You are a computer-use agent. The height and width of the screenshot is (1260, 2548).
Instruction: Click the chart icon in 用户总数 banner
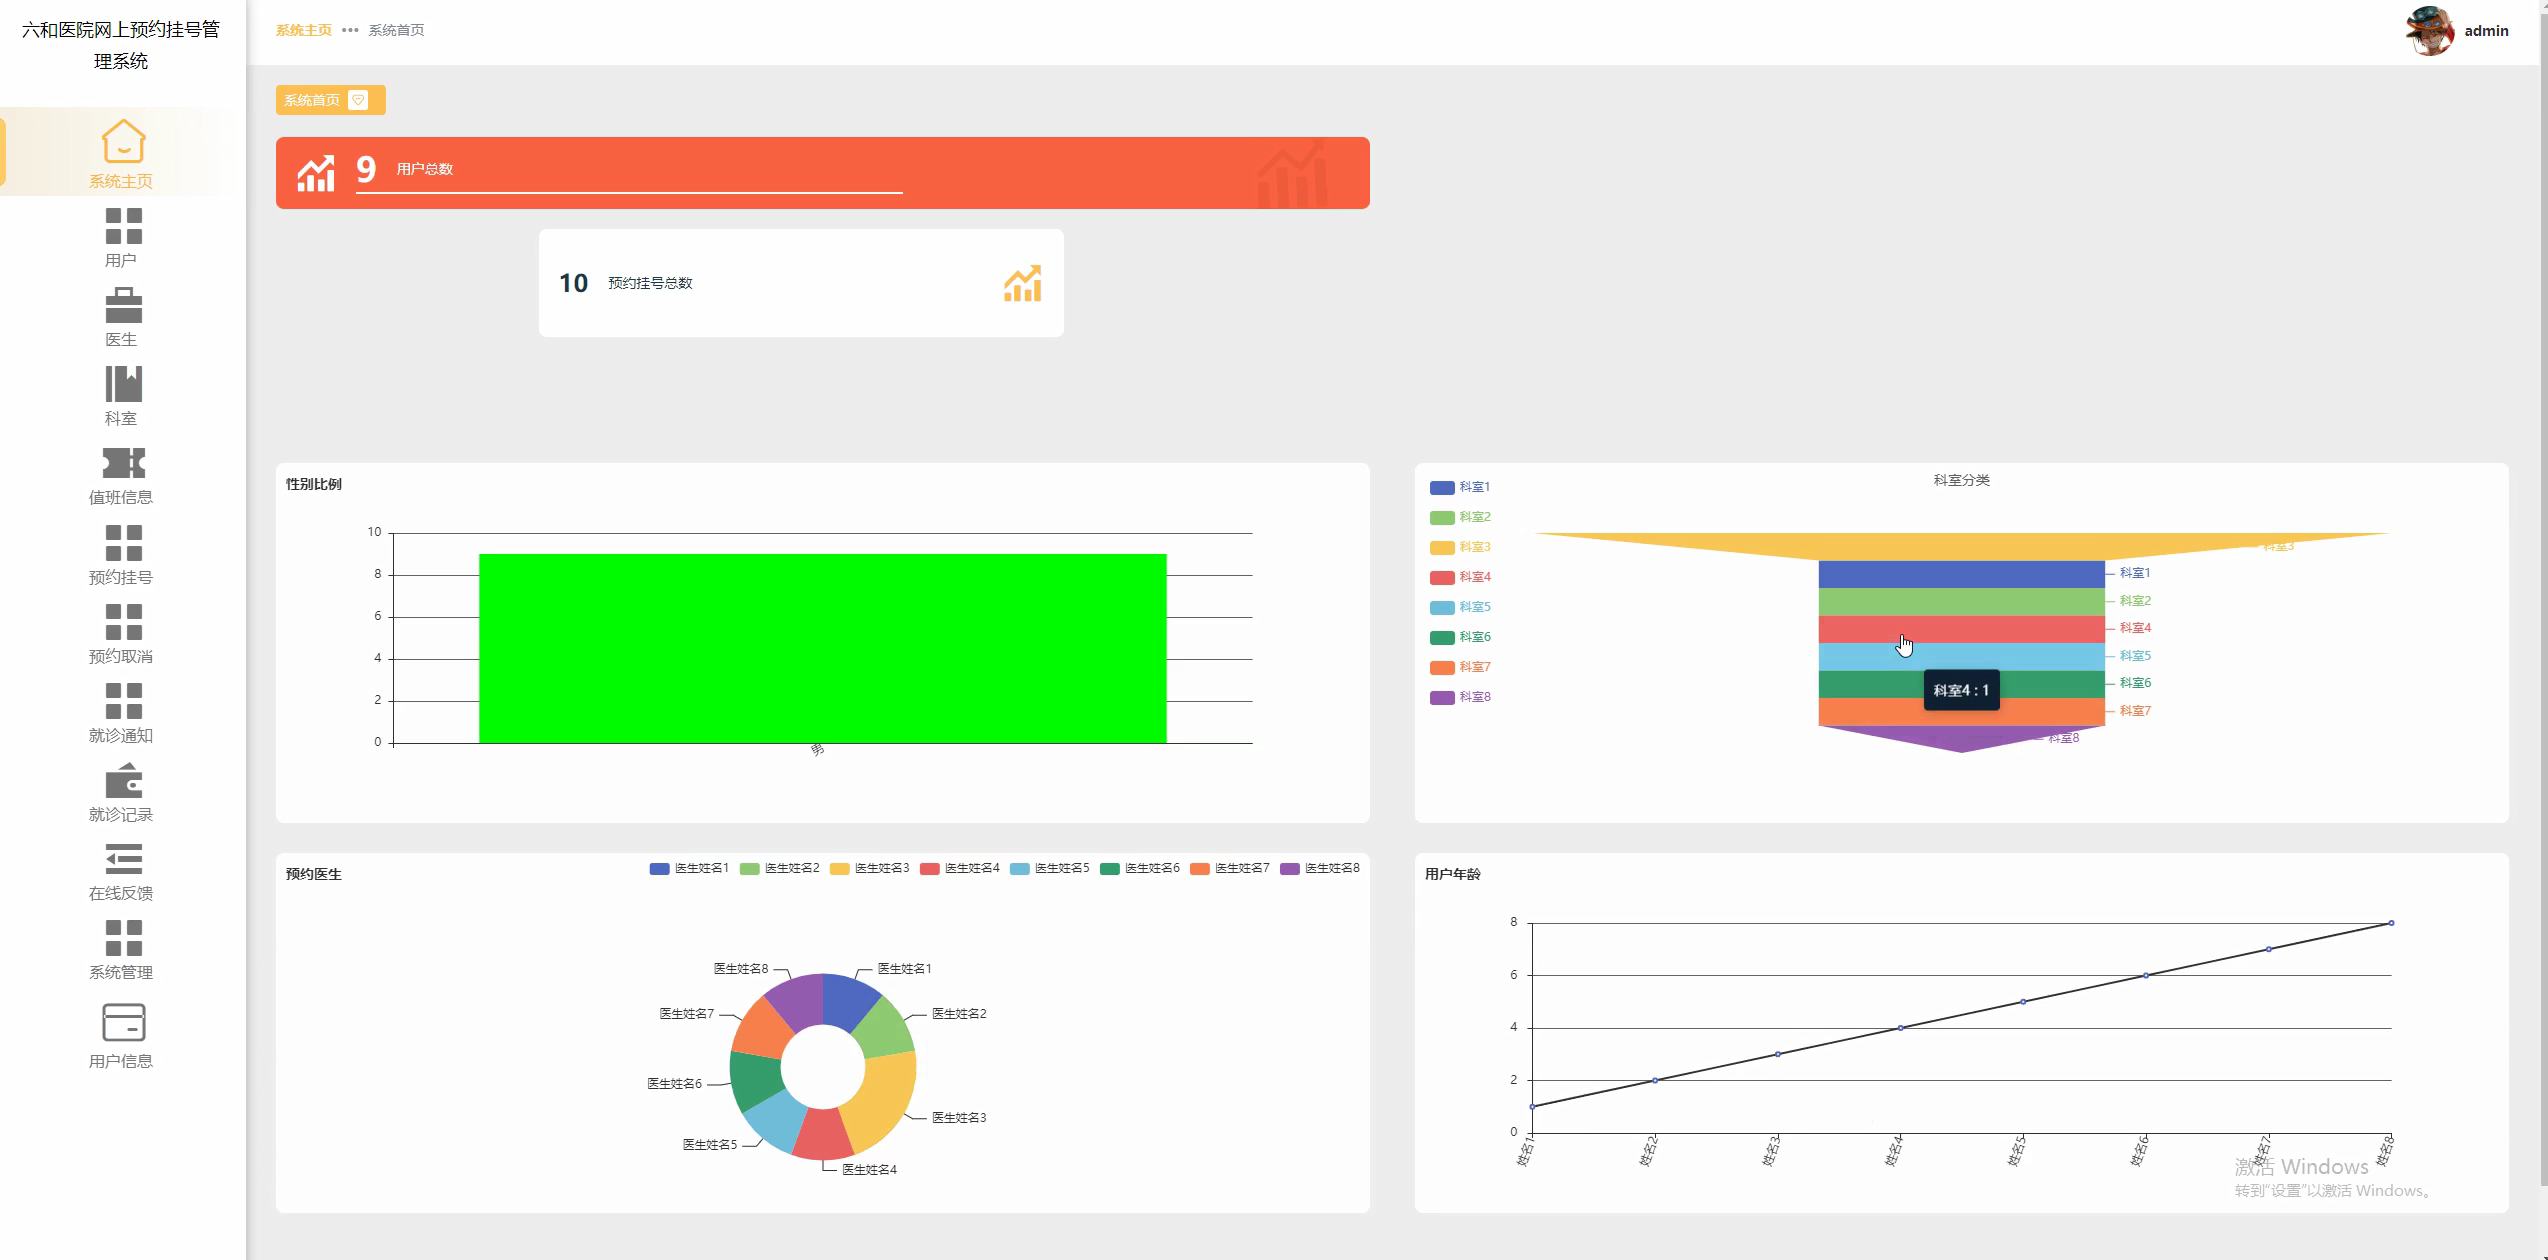[x=316, y=173]
